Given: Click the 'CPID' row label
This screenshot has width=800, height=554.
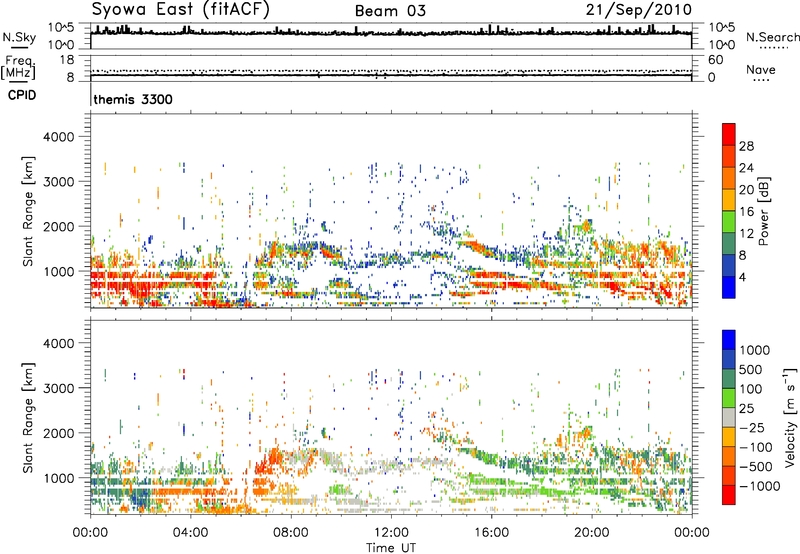Looking at the screenshot, I should click(22, 95).
